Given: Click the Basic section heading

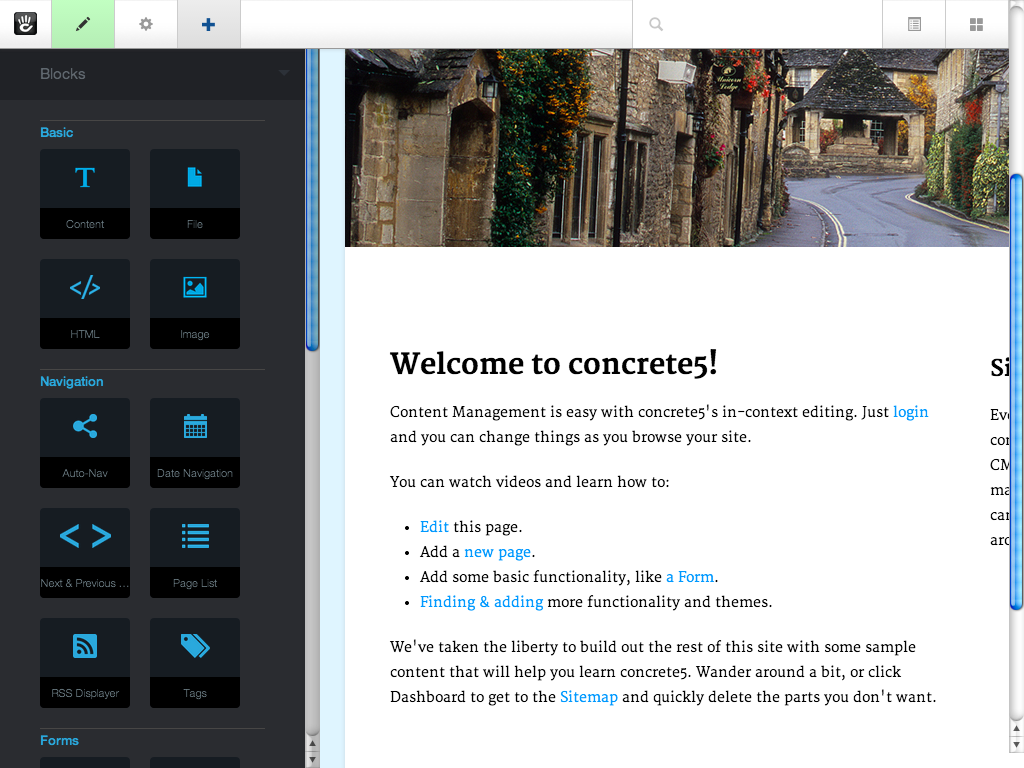Looking at the screenshot, I should click(57, 133).
